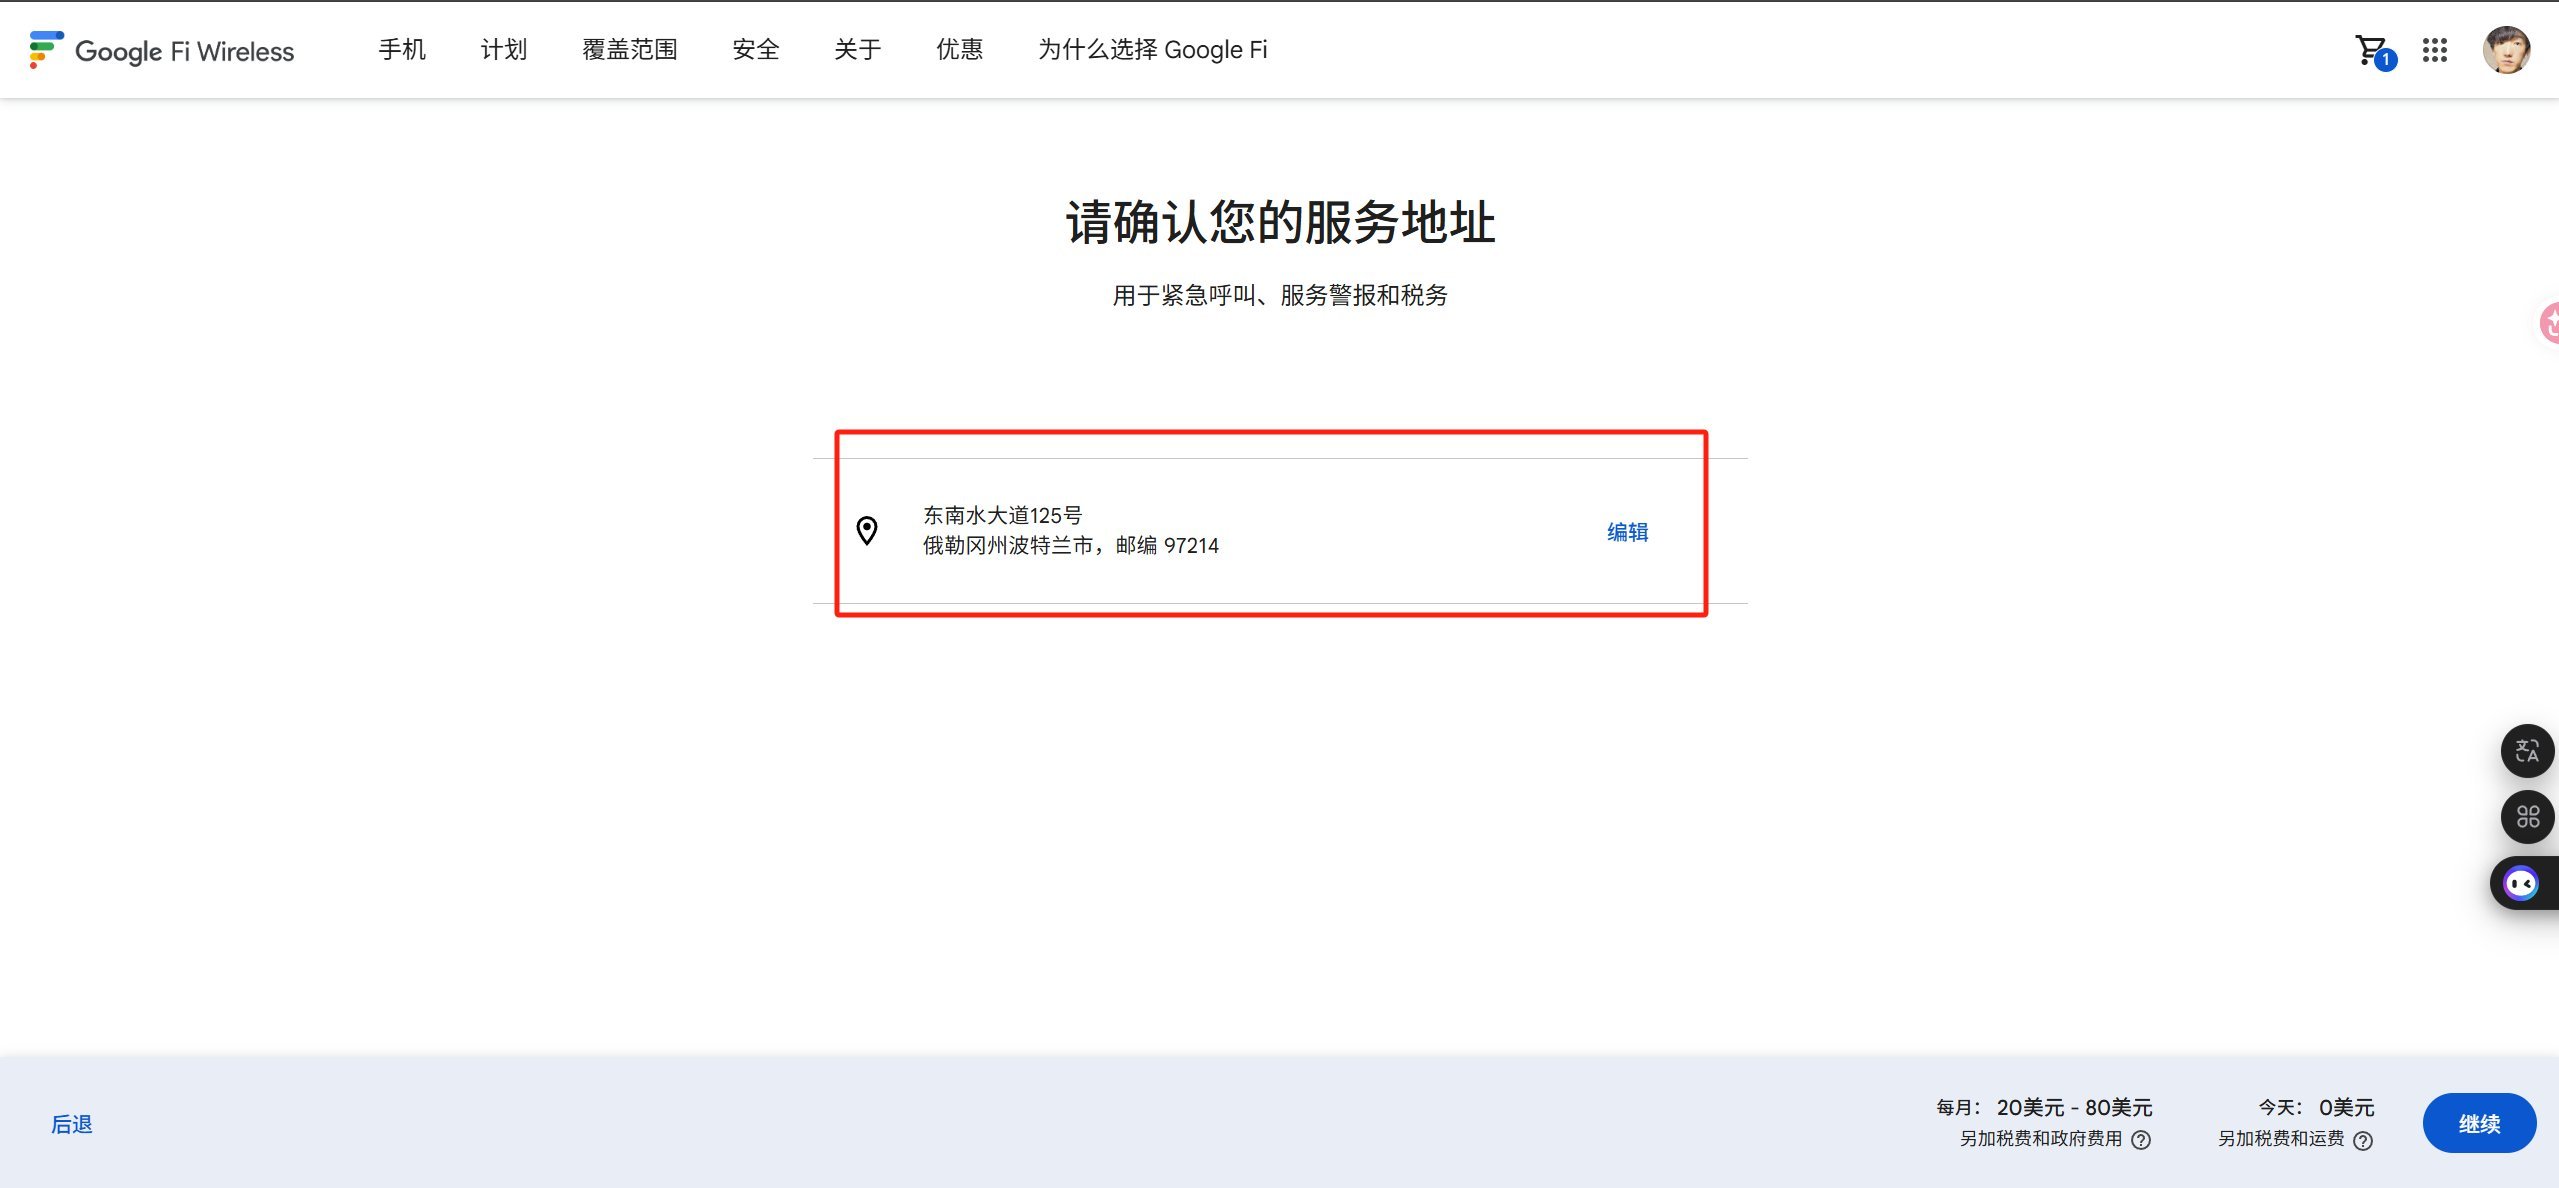Select 优惠 in navigation bar
The image size is (2559, 1188).
pos(960,50)
